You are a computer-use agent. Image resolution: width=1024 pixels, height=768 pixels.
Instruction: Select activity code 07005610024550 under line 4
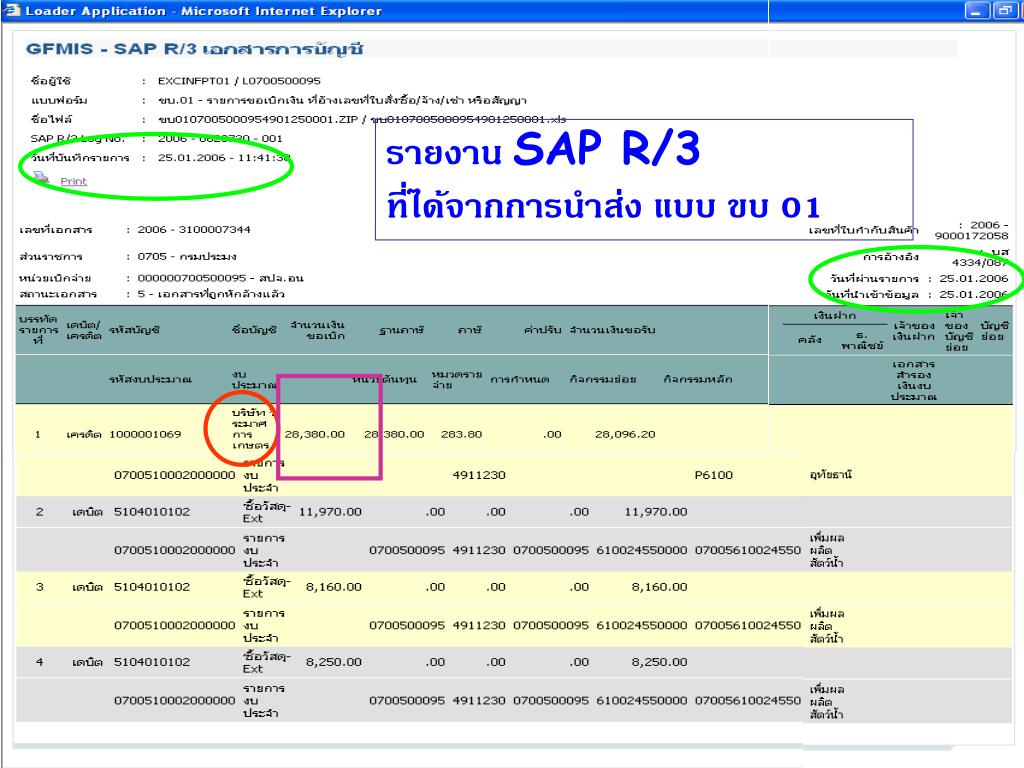(x=748, y=700)
